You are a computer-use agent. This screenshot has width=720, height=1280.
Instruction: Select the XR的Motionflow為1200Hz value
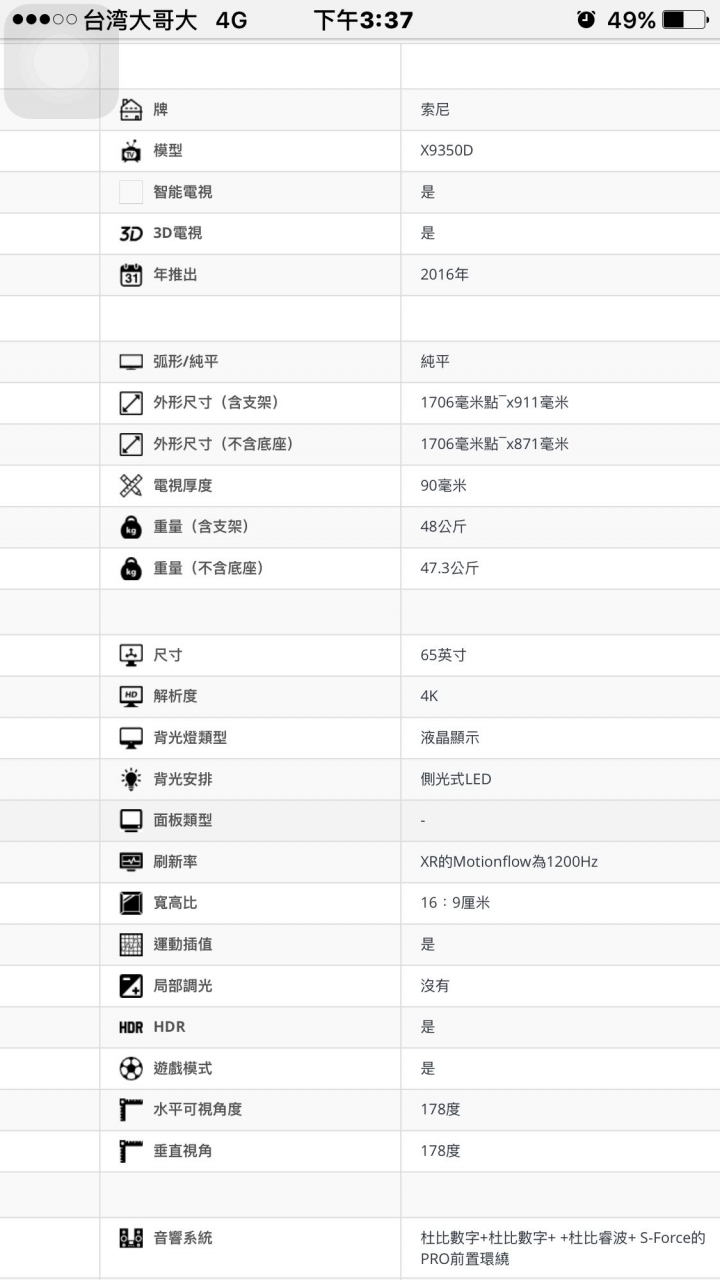[509, 861]
